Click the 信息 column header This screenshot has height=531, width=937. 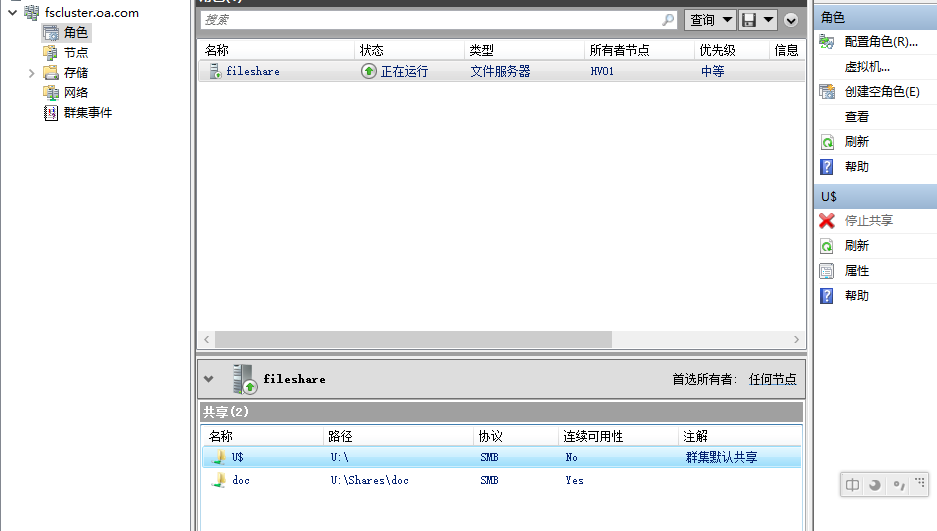click(x=786, y=50)
